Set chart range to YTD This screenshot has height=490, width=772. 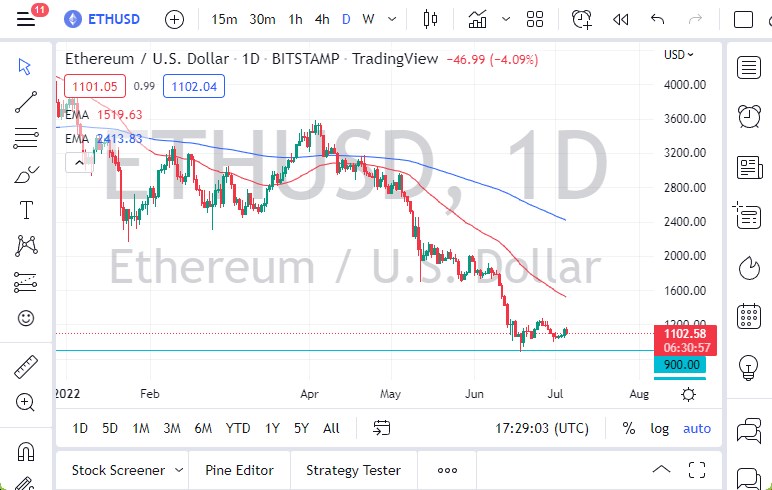(238, 428)
